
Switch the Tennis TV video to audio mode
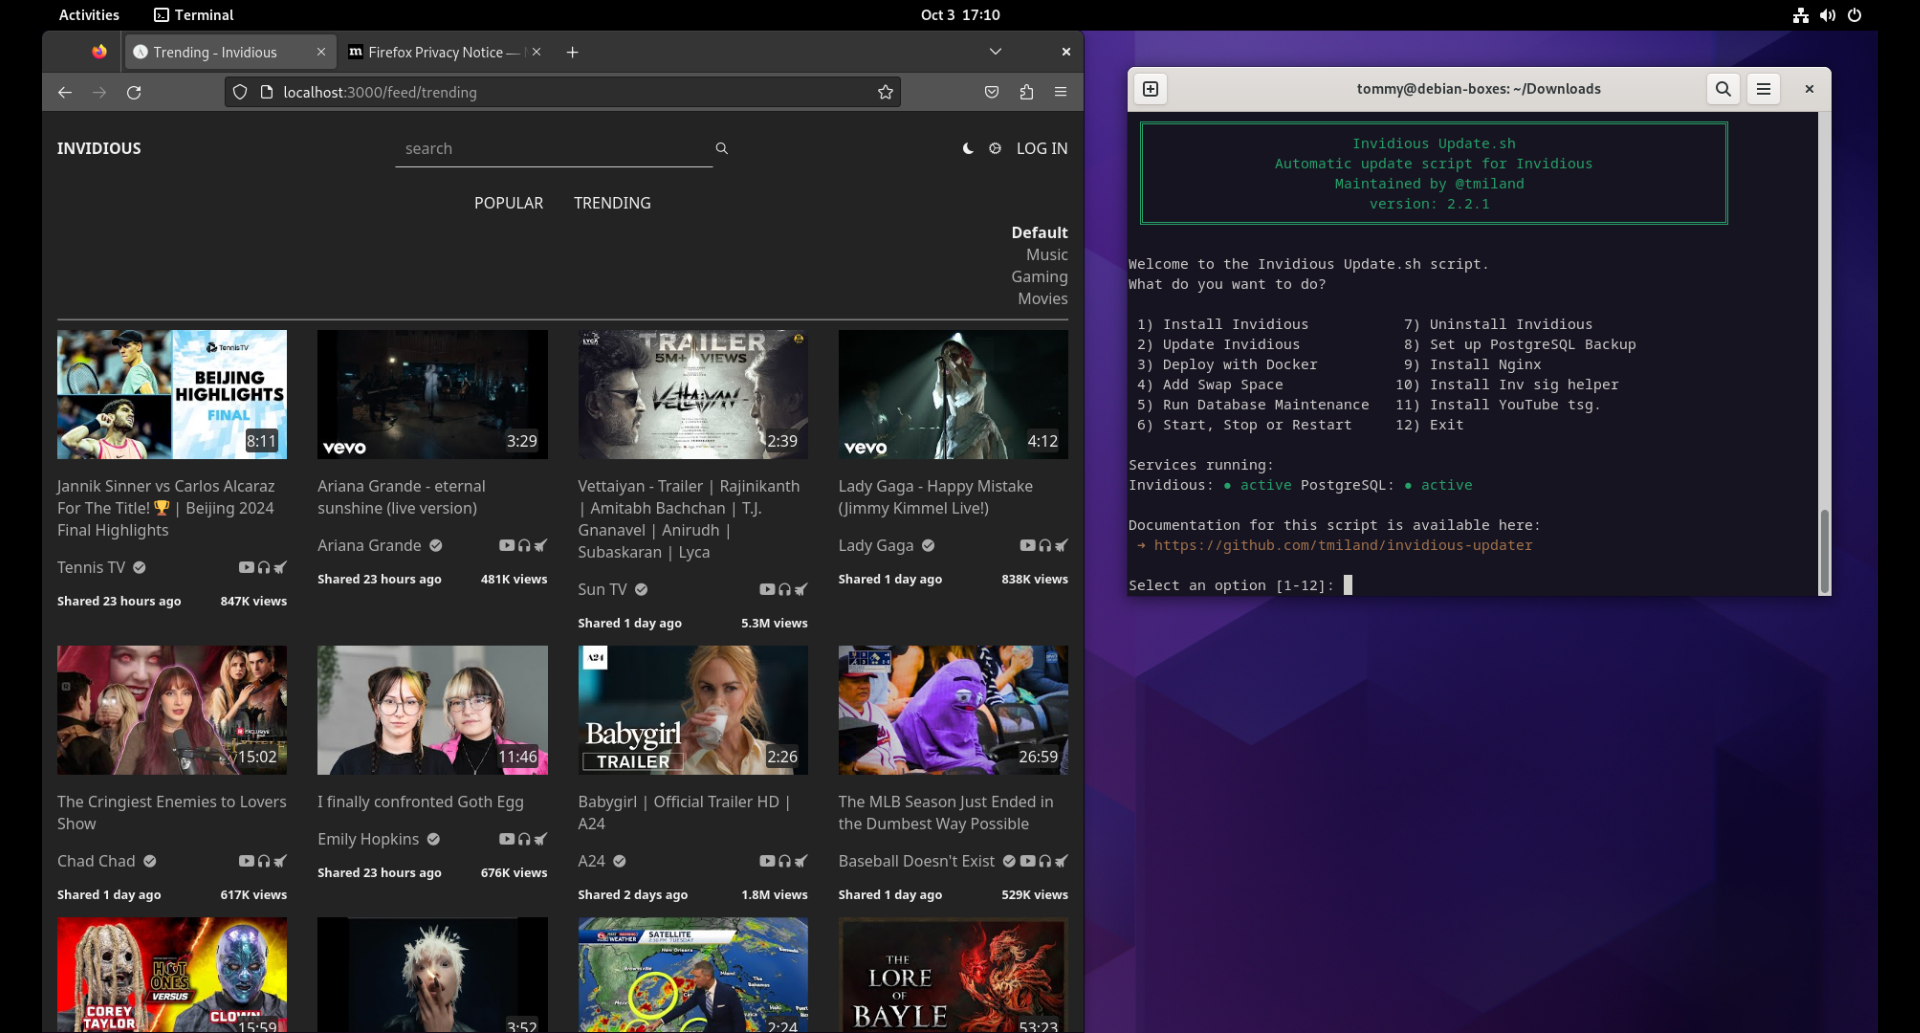click(264, 567)
